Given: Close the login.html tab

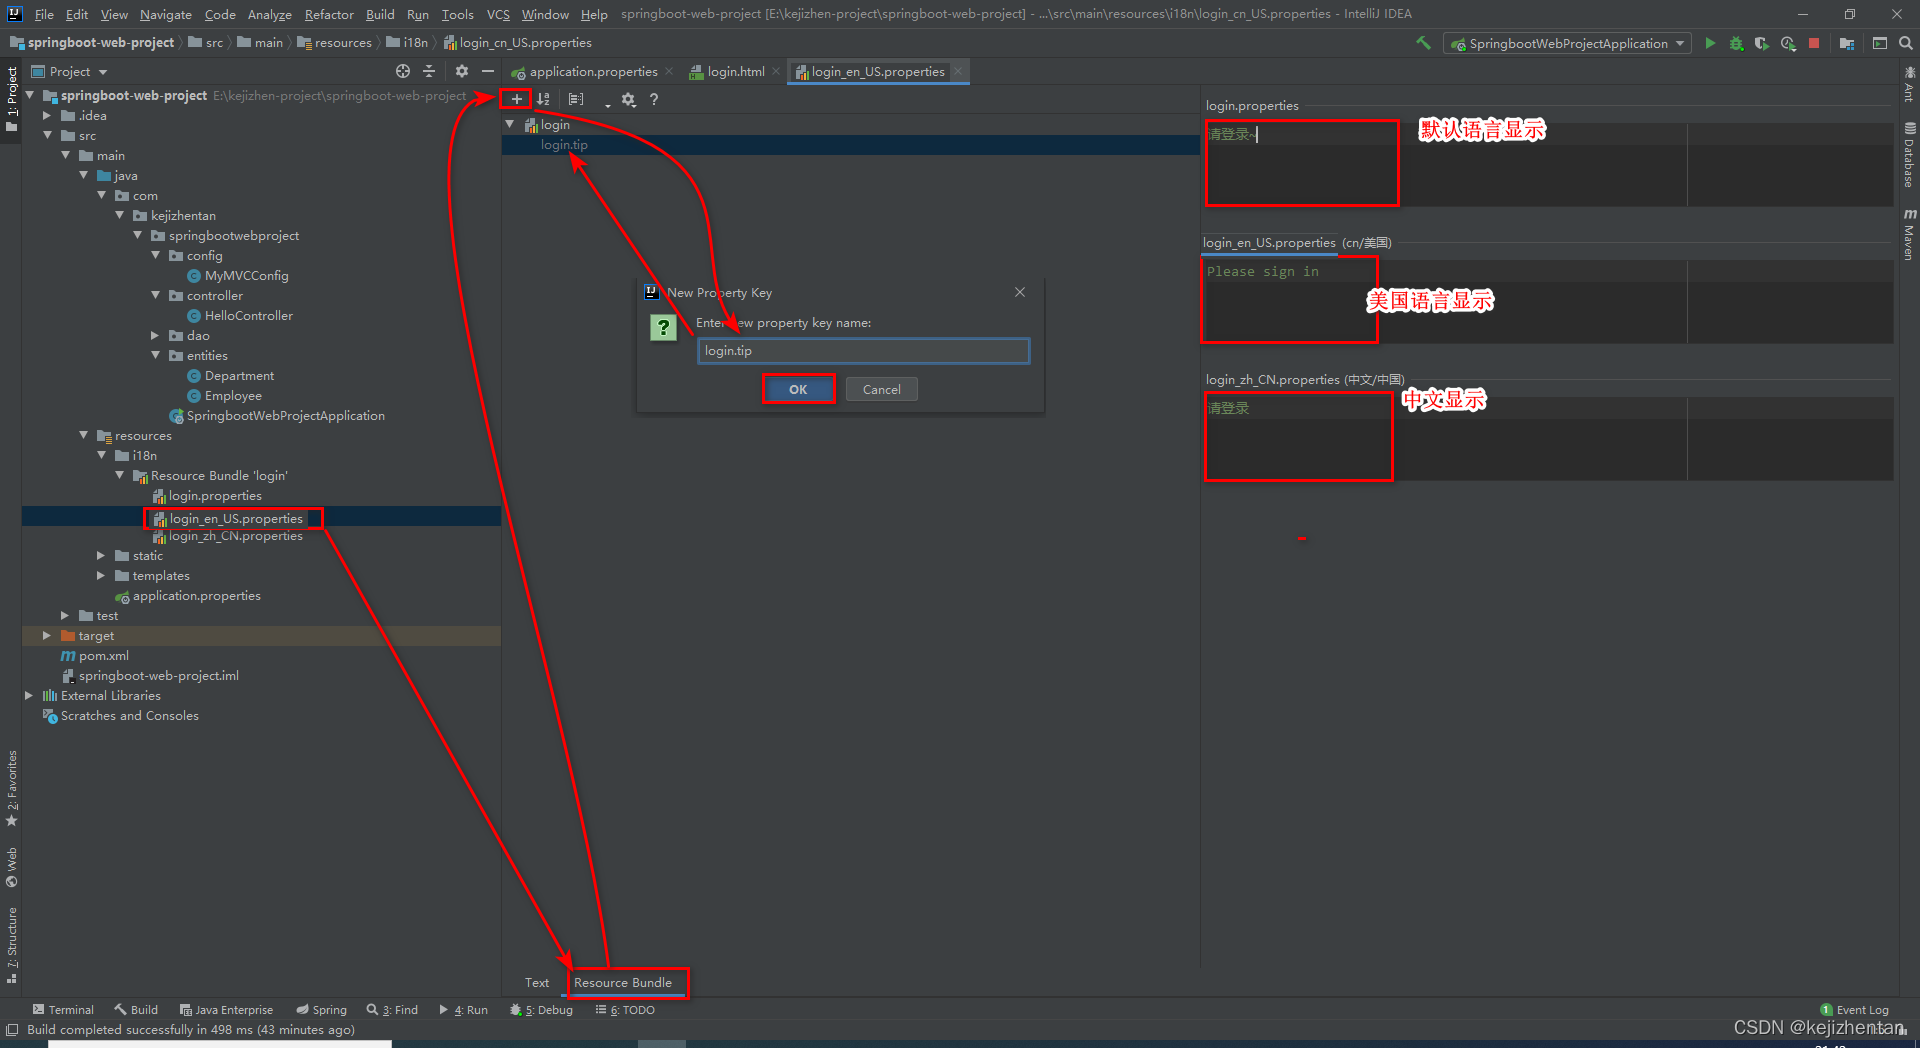Looking at the screenshot, I should click(776, 71).
